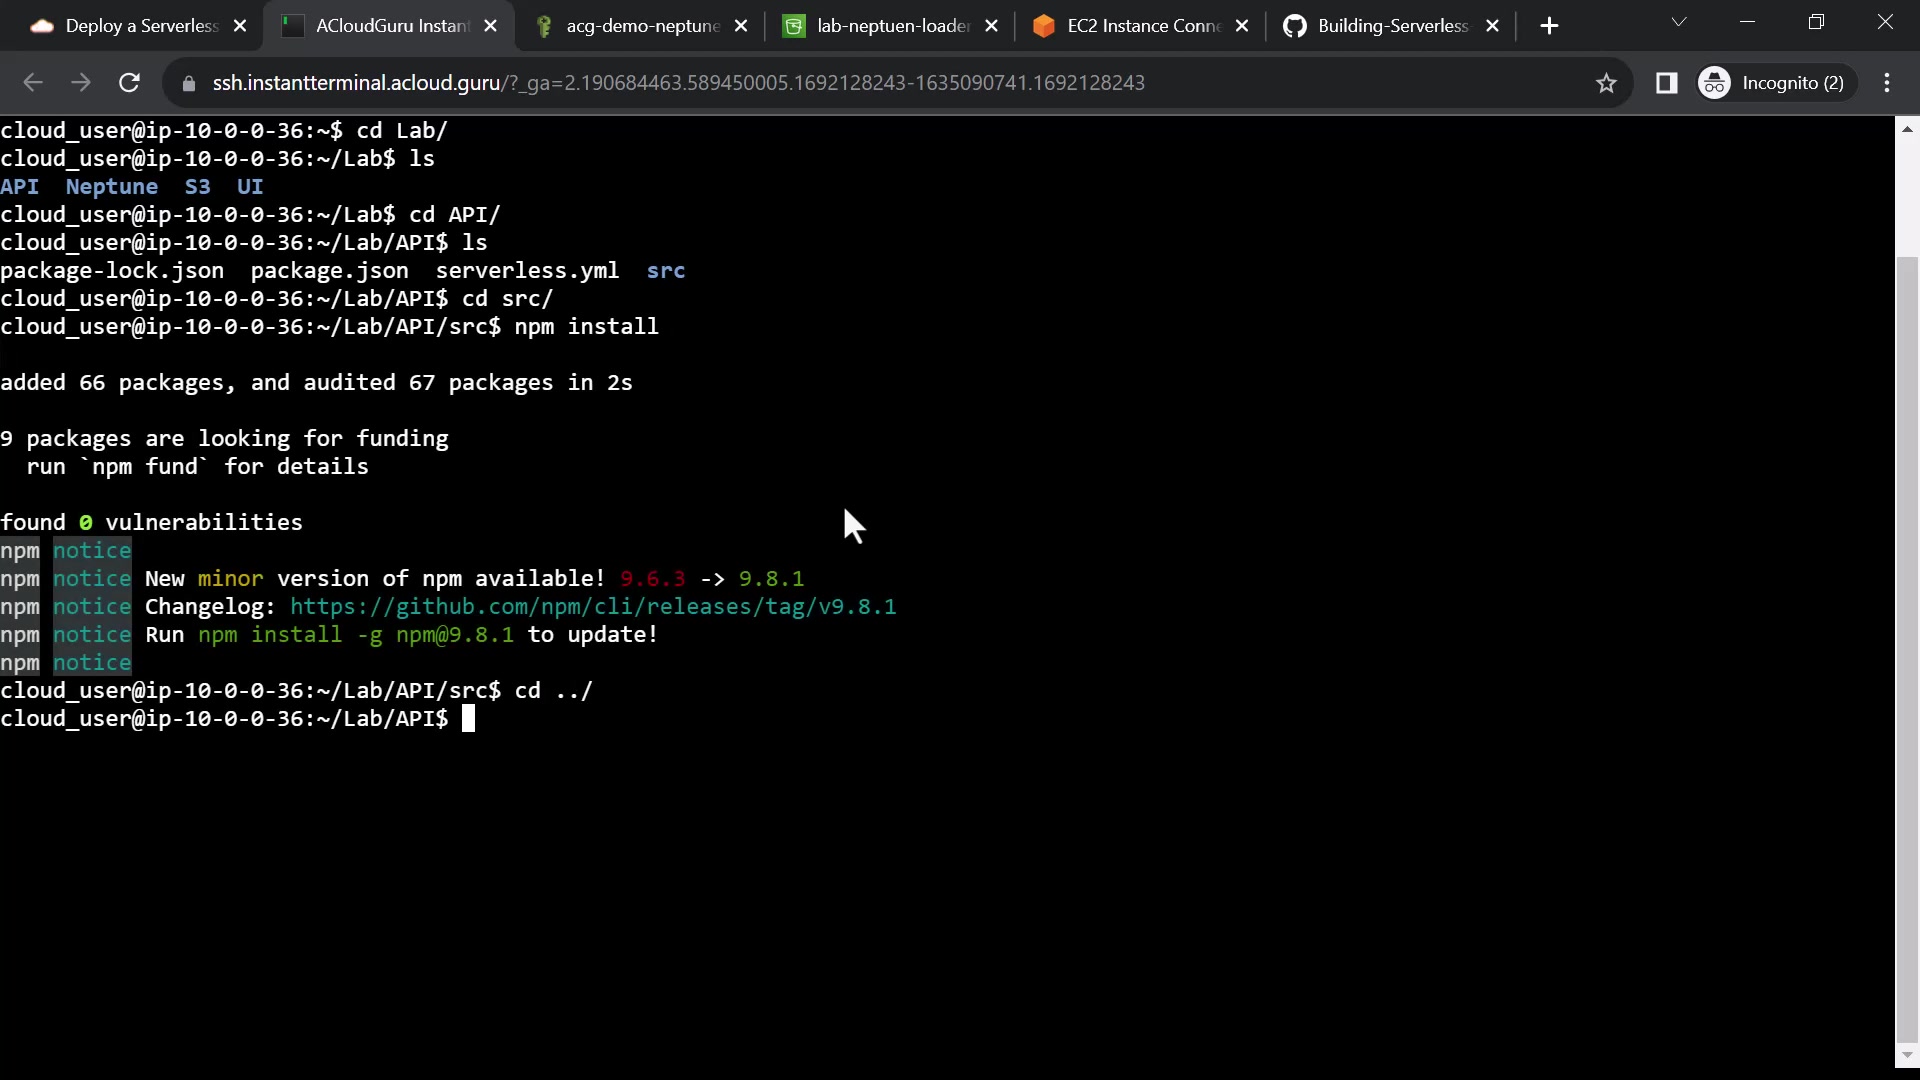Expand the tab search dropdown chevron
The image size is (1920, 1080).
pyautogui.click(x=1679, y=22)
